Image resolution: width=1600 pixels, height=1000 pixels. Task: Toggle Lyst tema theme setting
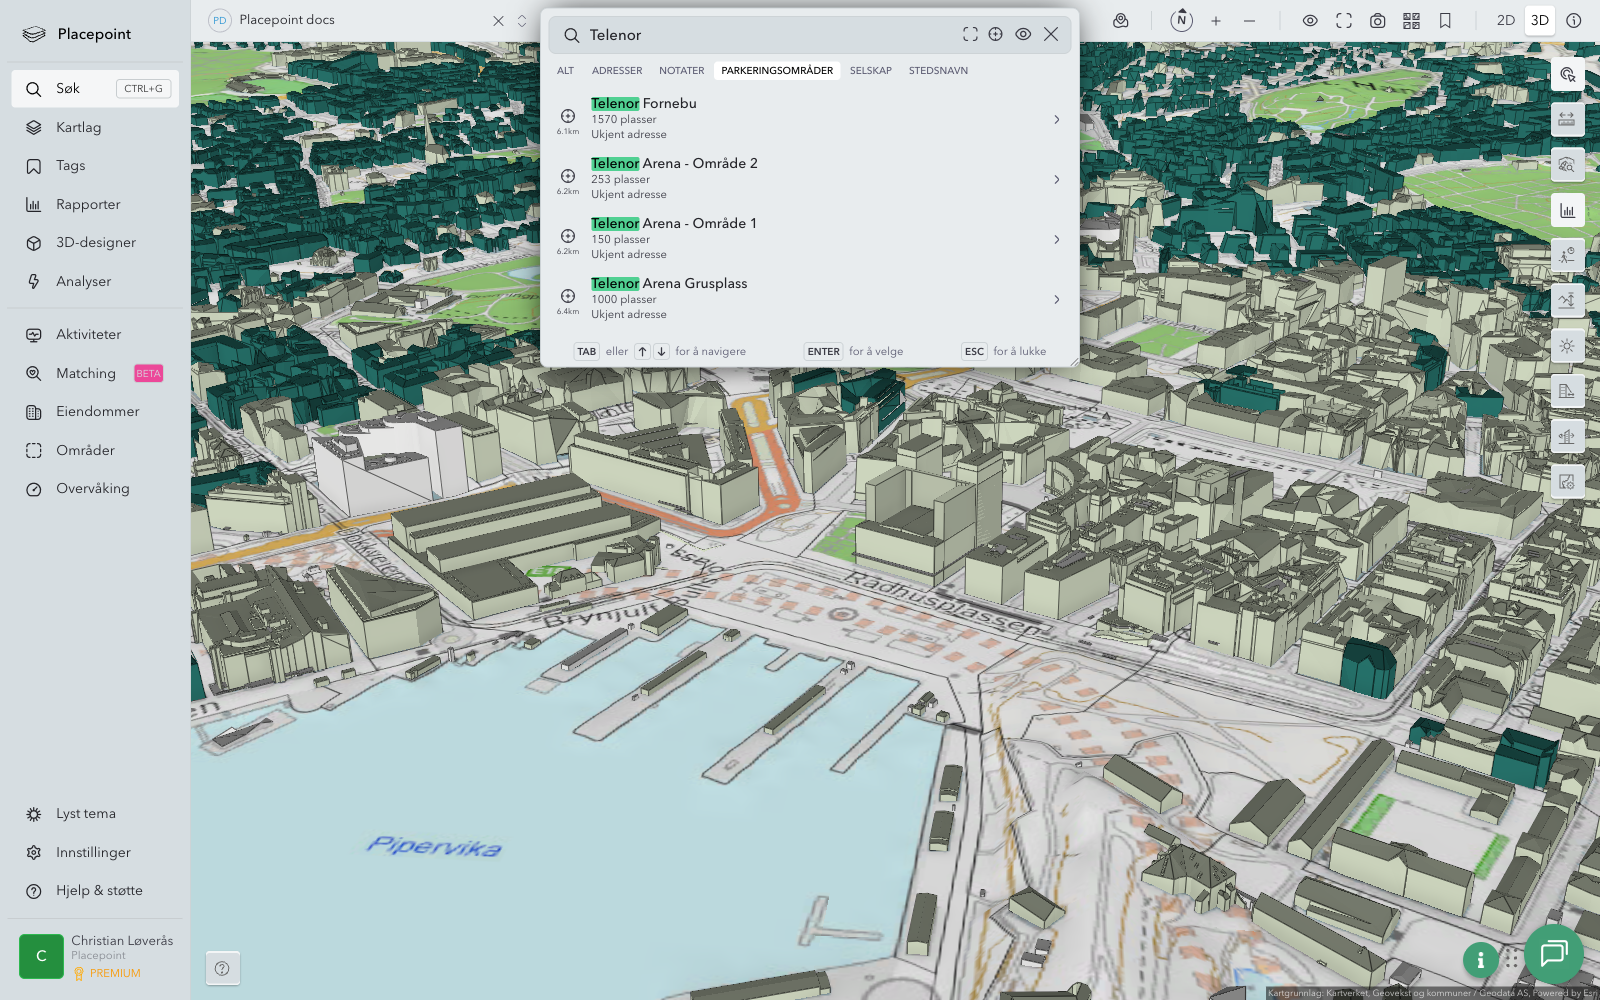[x=86, y=814]
